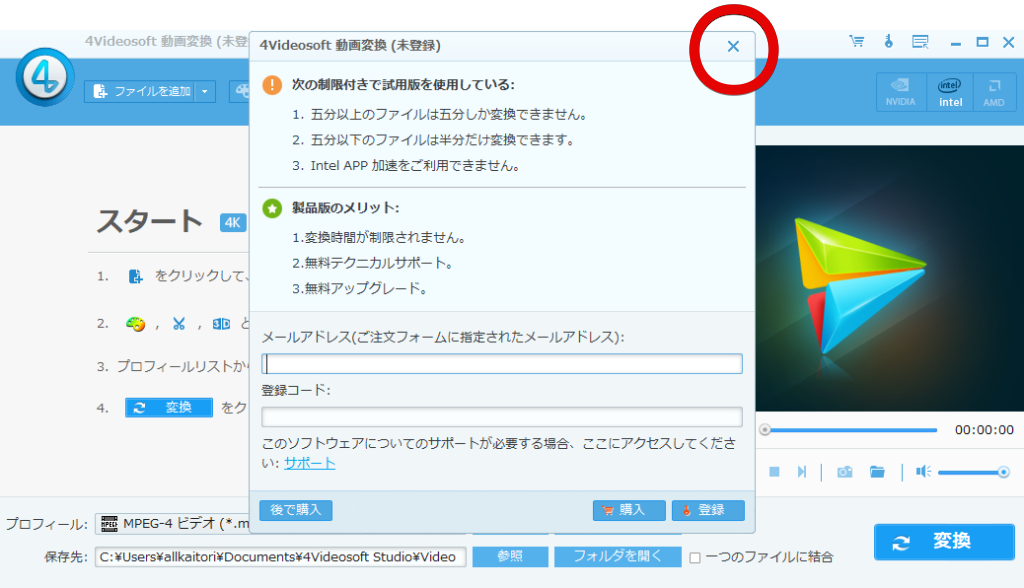Click the stop playback button

(775, 472)
